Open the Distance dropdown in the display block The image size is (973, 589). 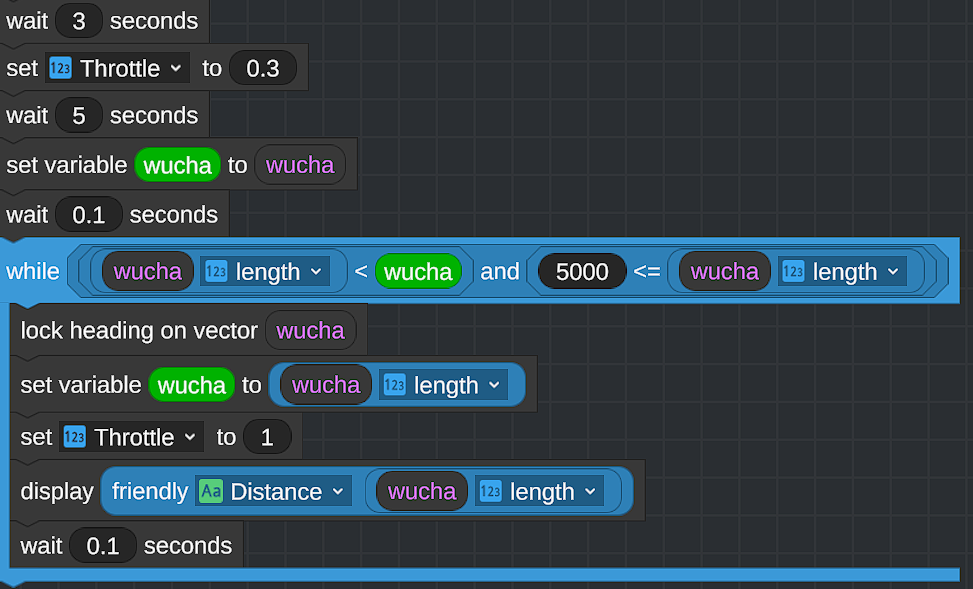tap(337, 492)
